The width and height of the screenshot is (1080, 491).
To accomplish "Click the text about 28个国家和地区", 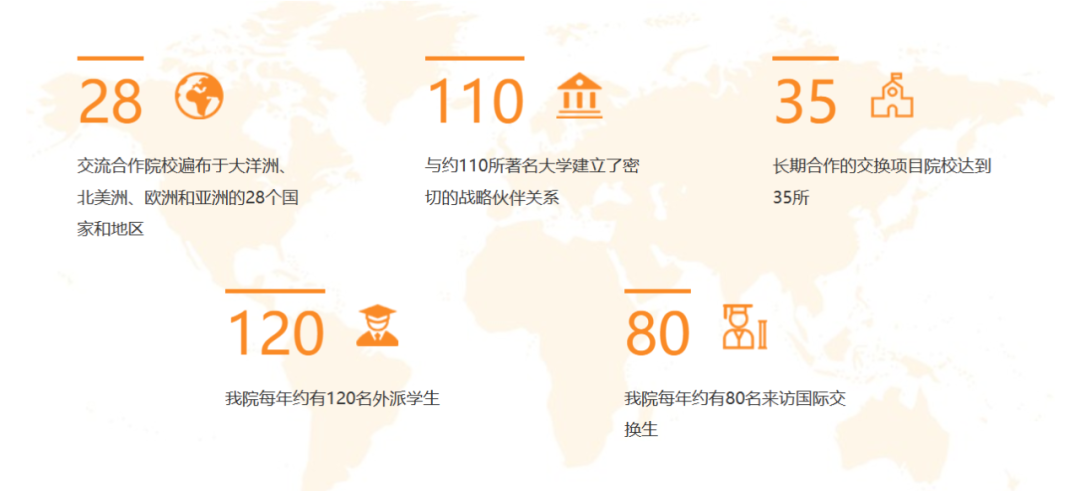I will [188, 197].
